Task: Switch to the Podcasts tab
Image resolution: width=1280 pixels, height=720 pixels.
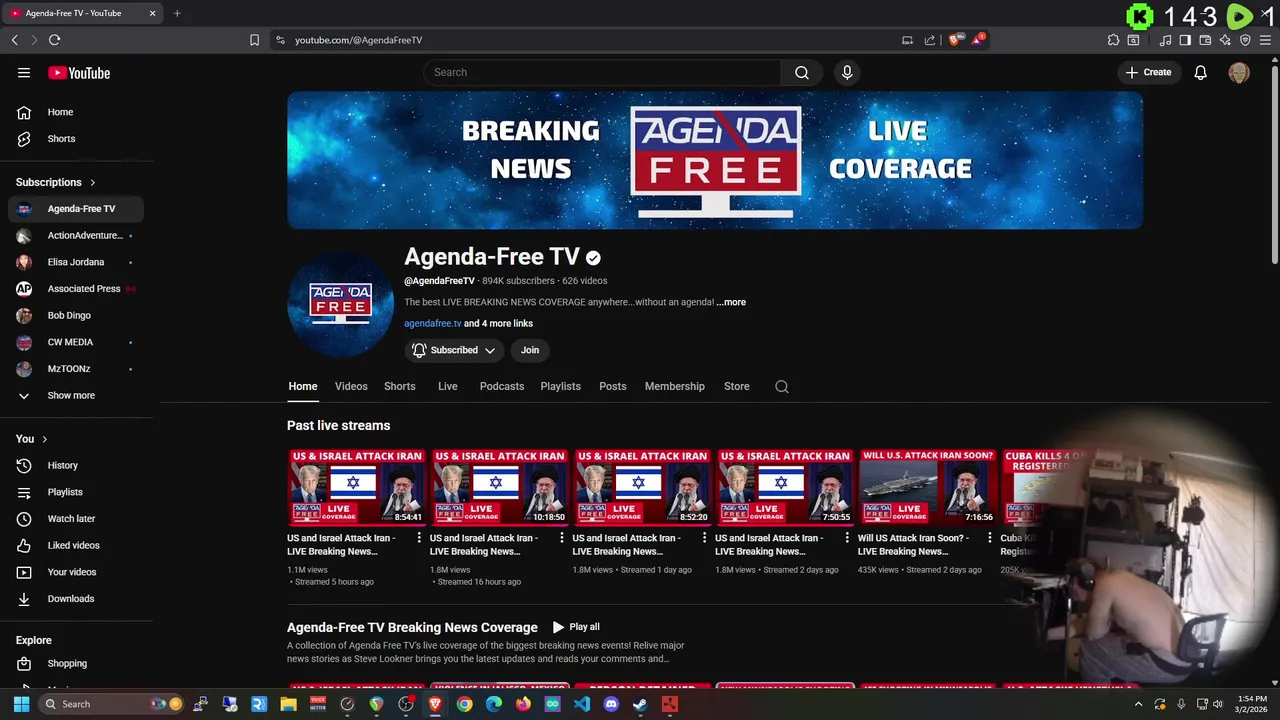Action: 502,386
